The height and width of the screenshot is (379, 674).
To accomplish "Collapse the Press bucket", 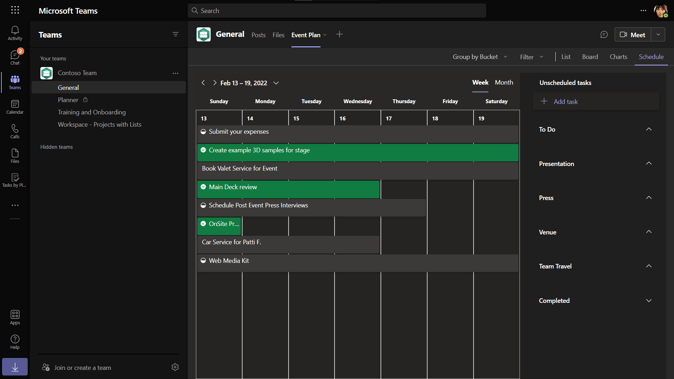I will point(649,198).
